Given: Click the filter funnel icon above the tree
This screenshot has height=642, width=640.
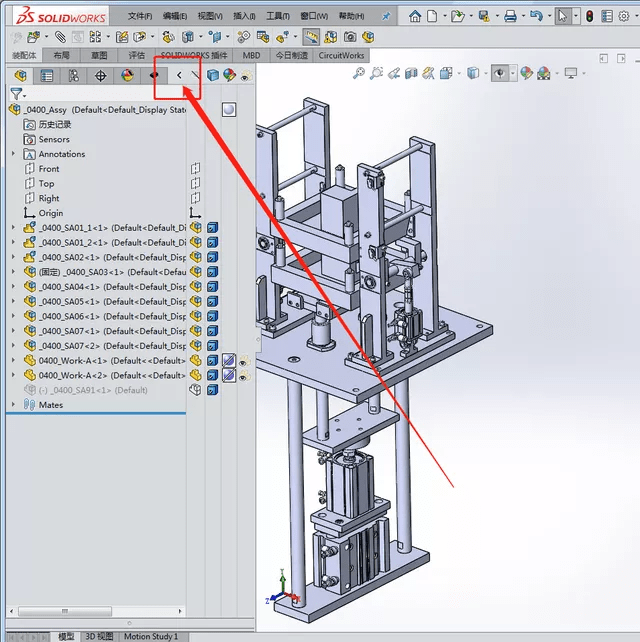Looking at the screenshot, I should click(x=15, y=93).
